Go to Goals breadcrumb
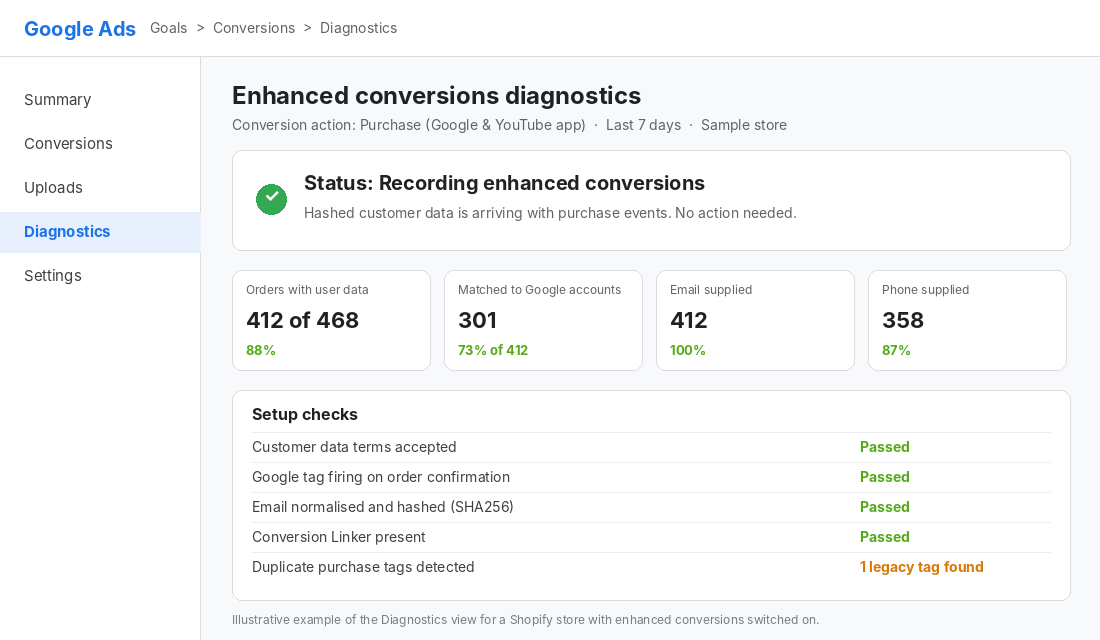The height and width of the screenshot is (640, 1100). (168, 28)
